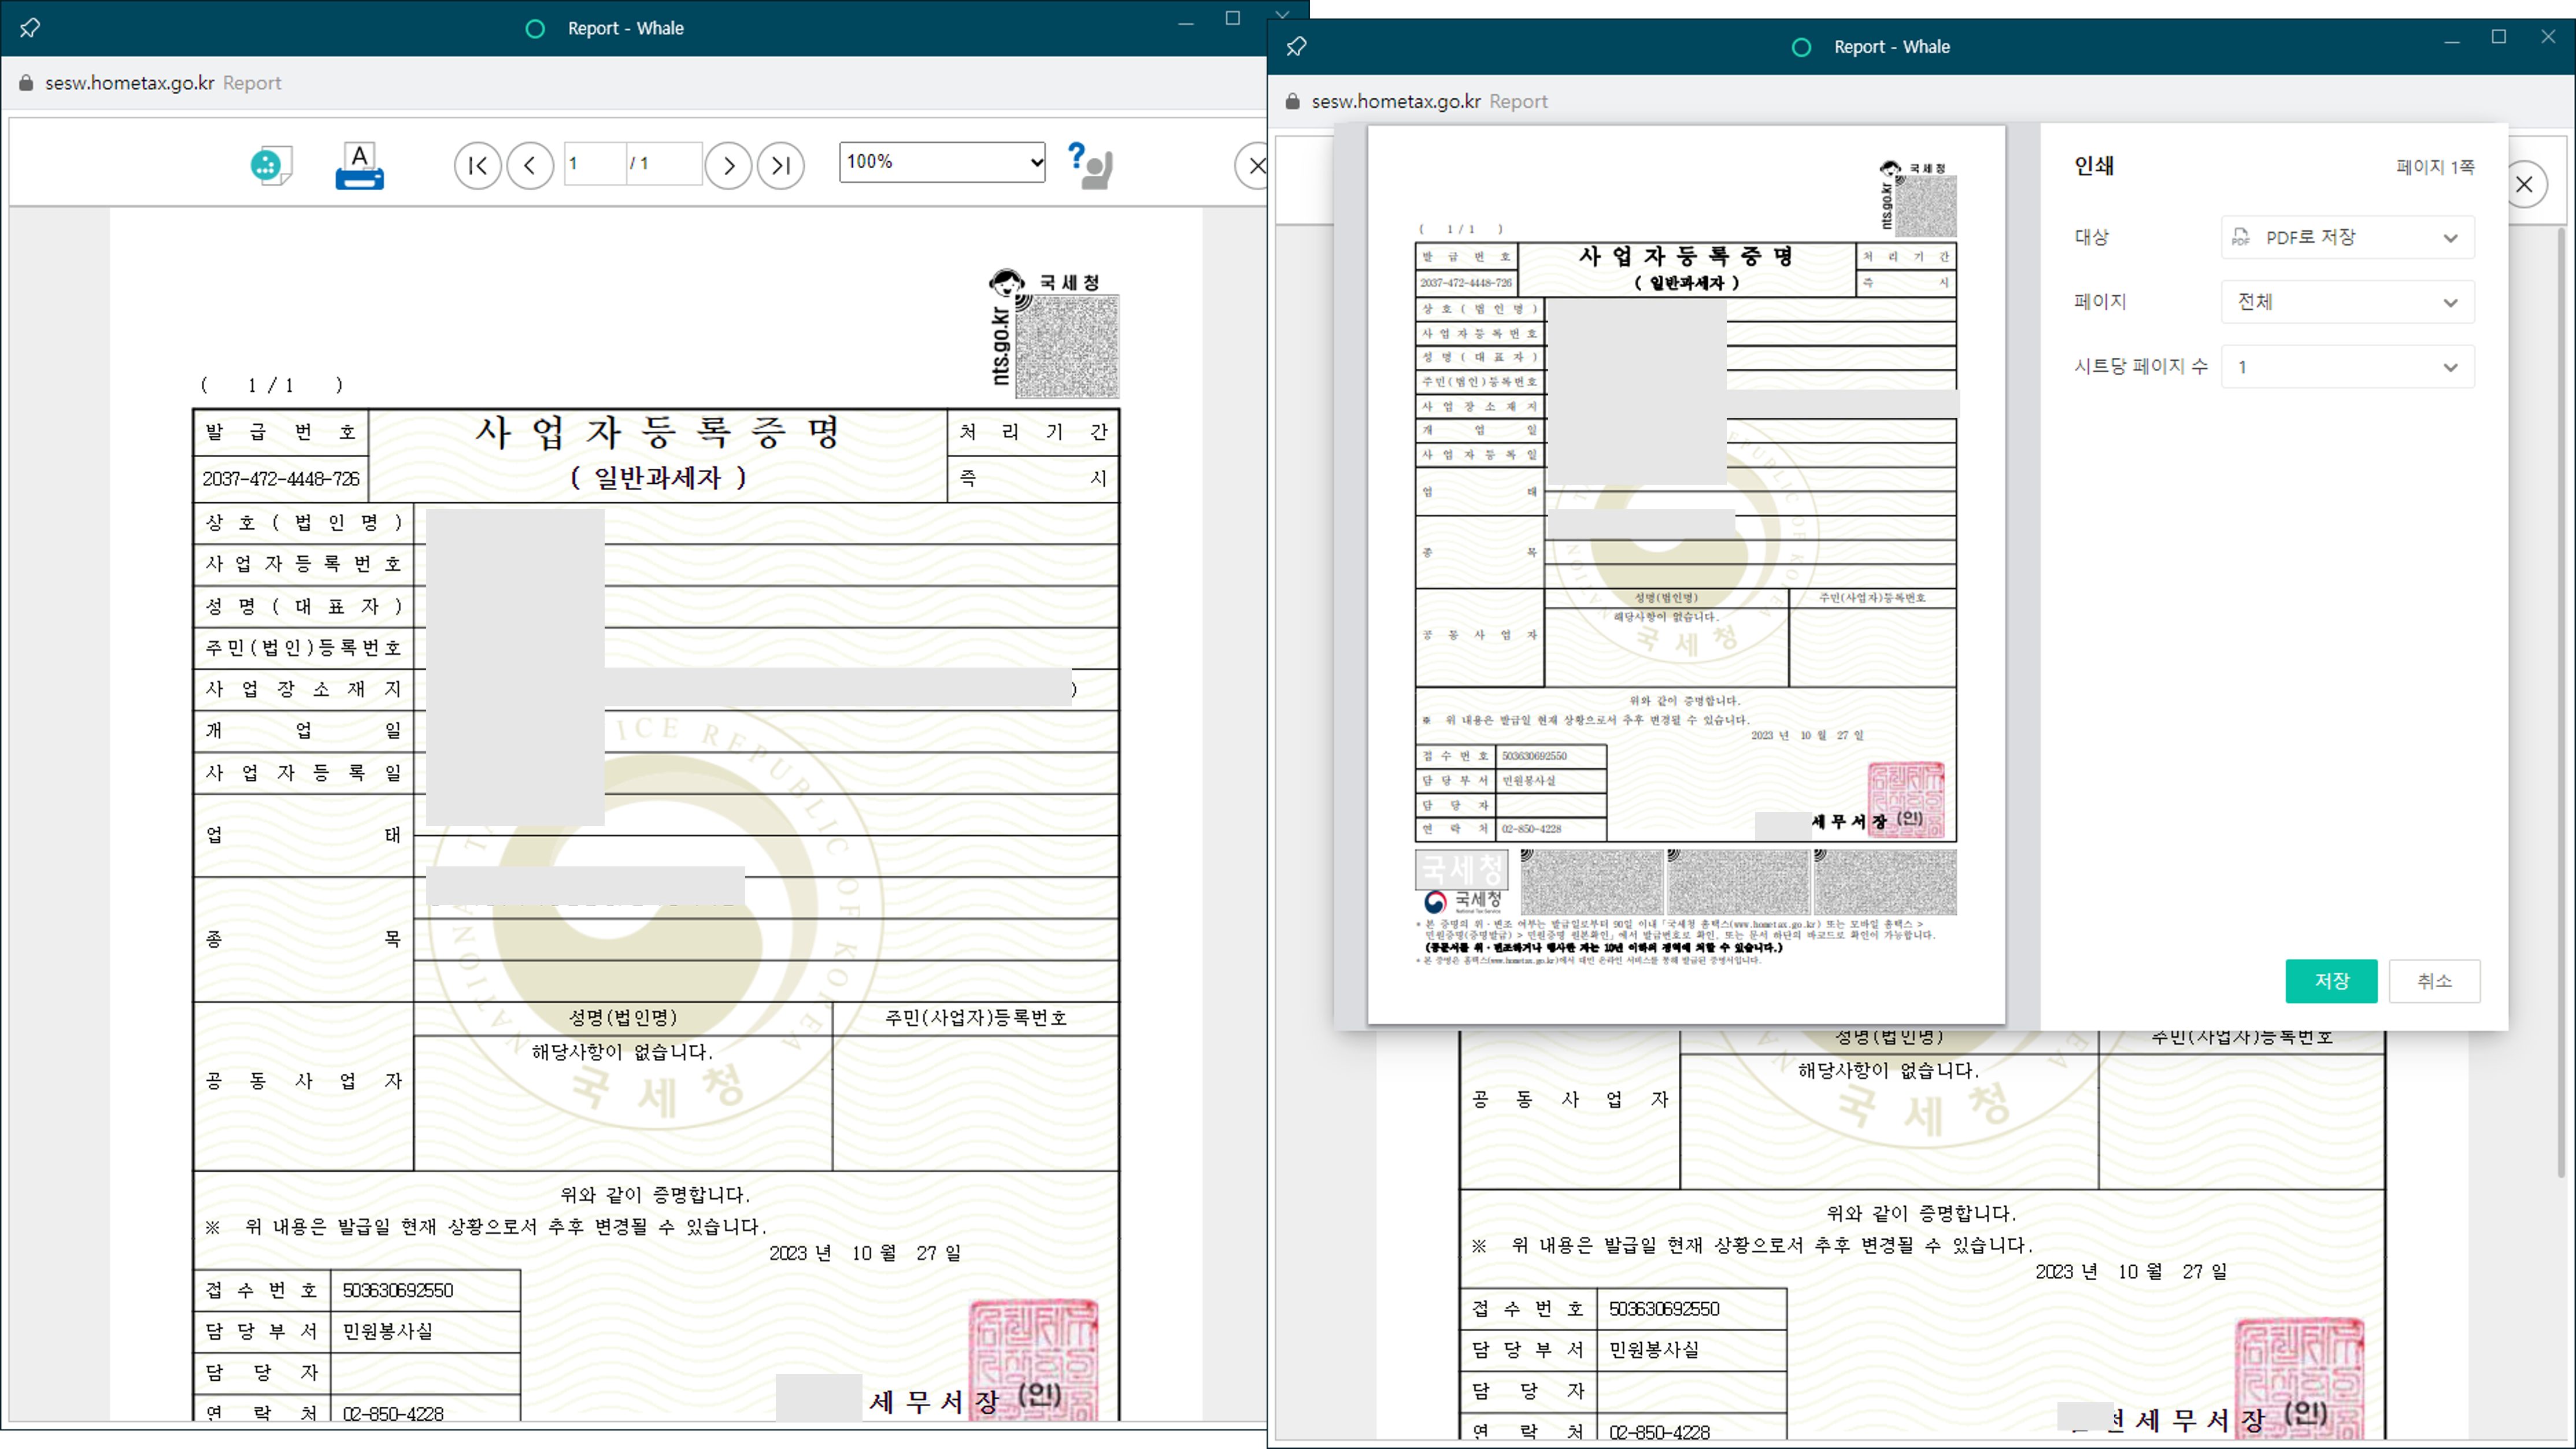Open the help question mark icon
2576x1449 pixels.
(x=1089, y=165)
